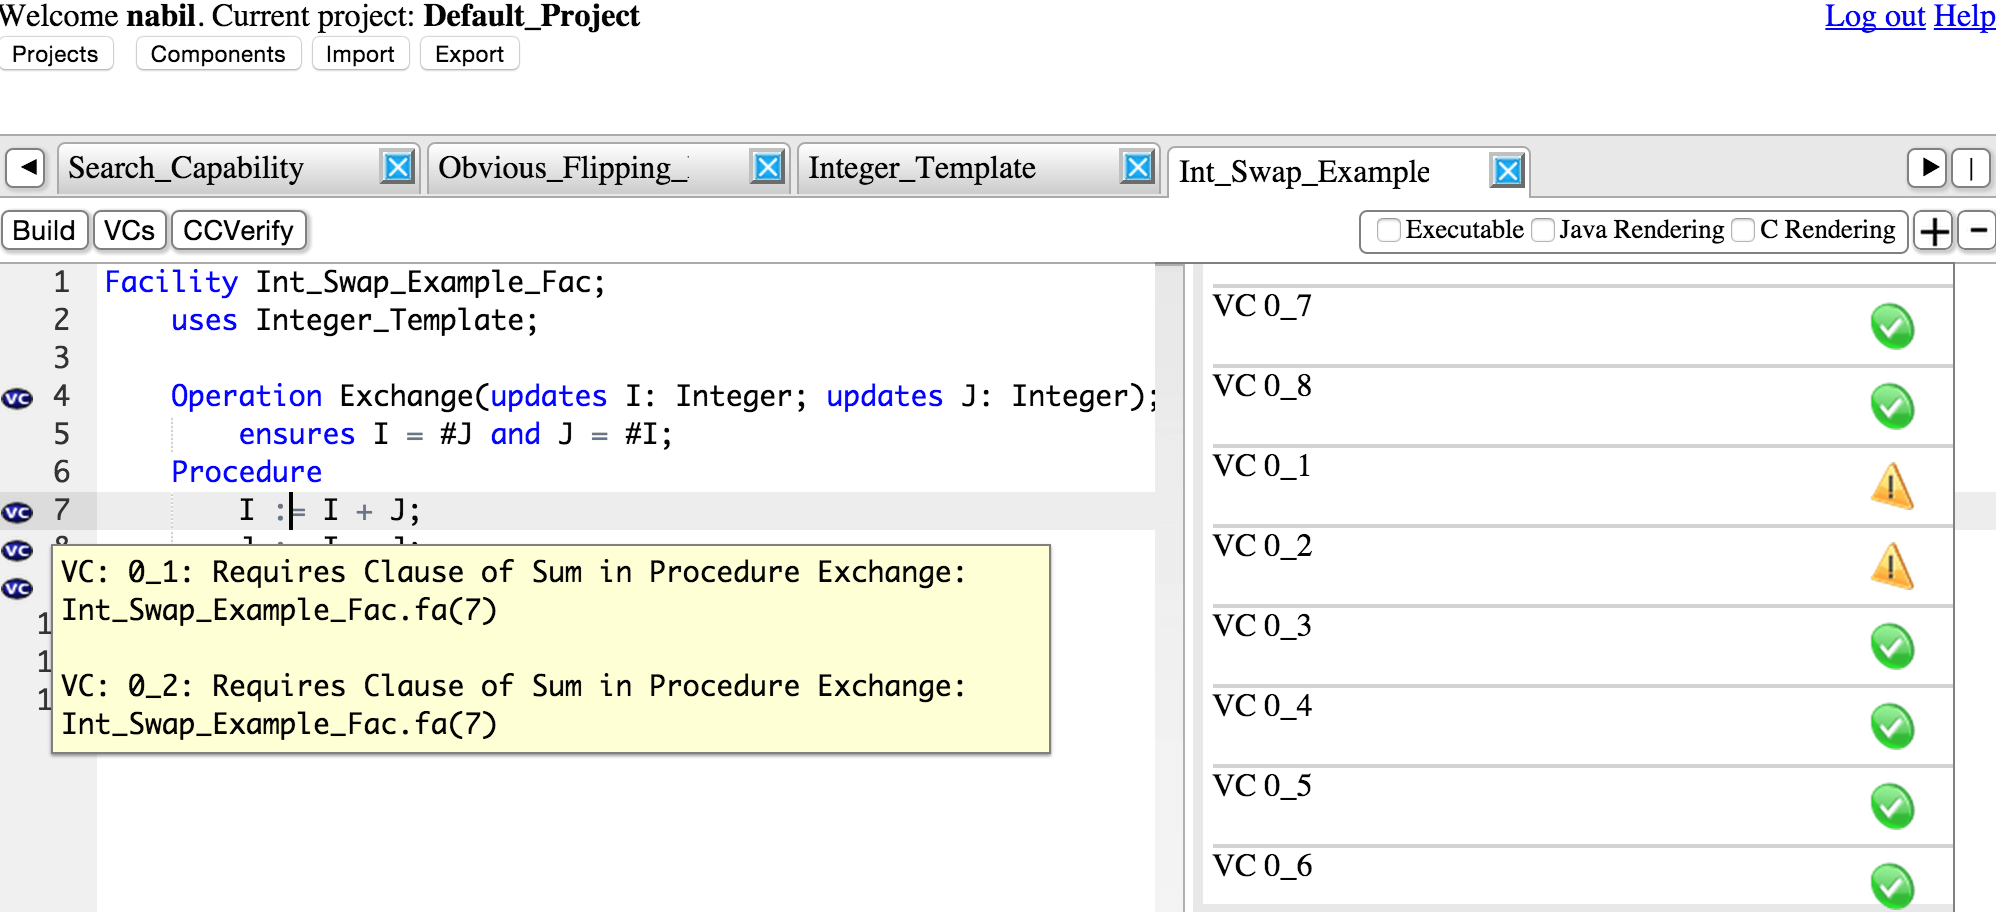Viewport: 1996px width, 912px height.
Task: Click the Log out link
Action: (1874, 16)
